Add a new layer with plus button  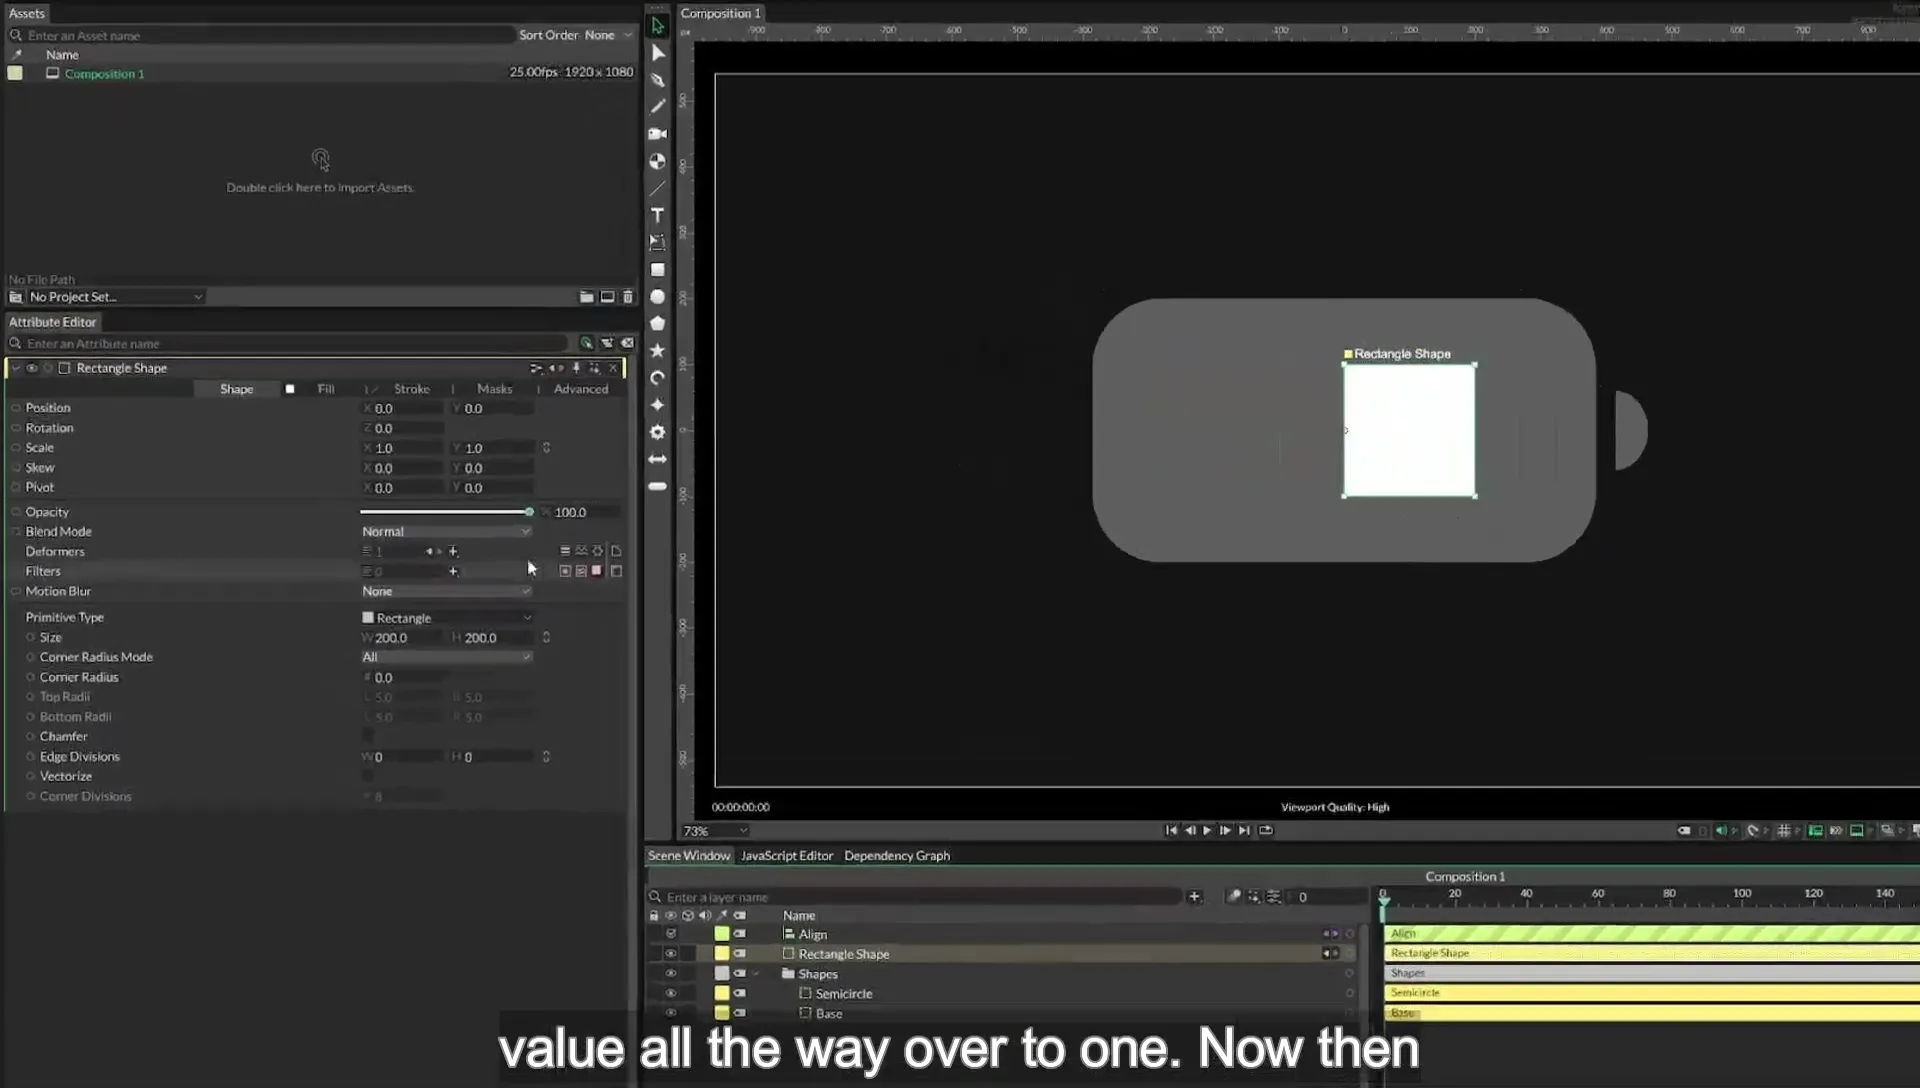(1194, 897)
